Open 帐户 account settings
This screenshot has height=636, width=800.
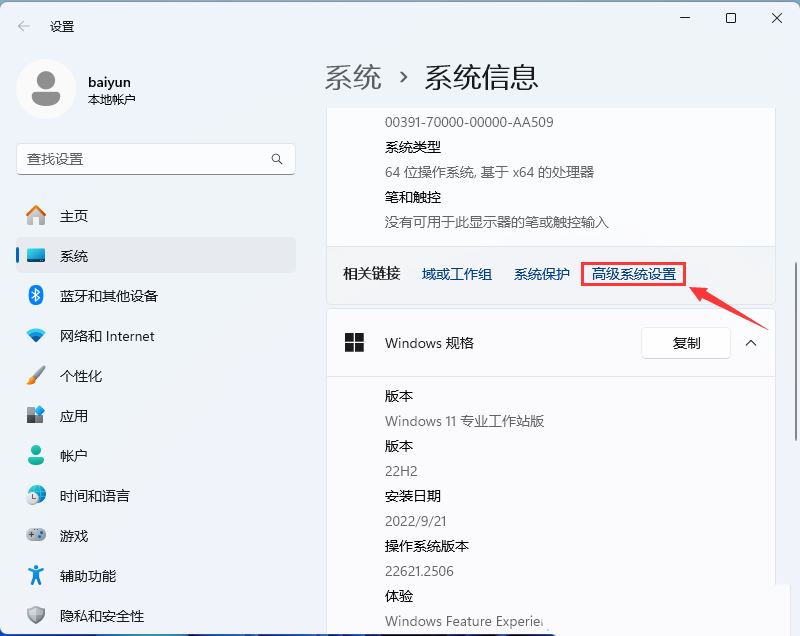pyautogui.click(x=75, y=456)
